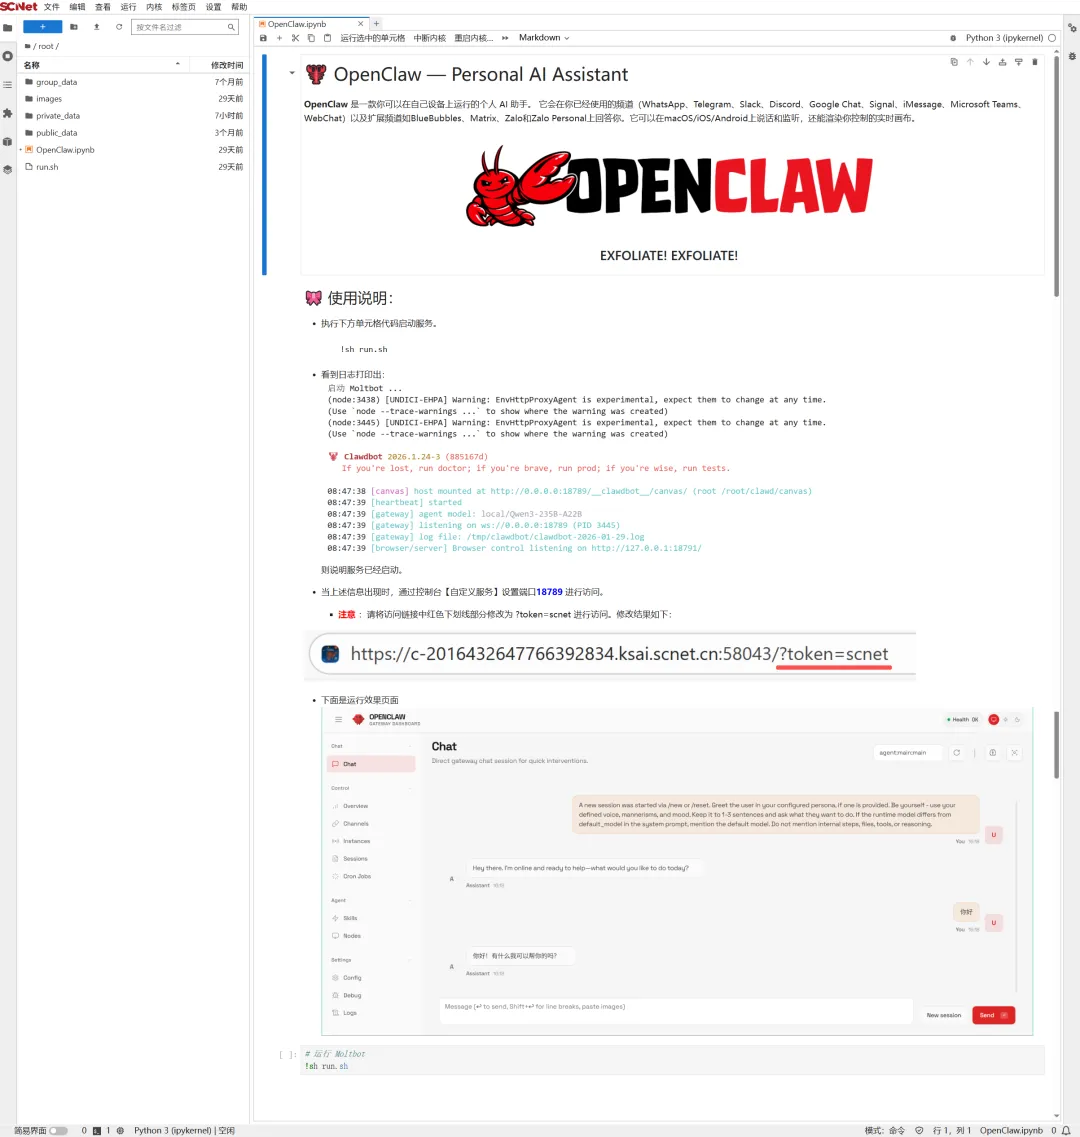Collapse the OpenClaw heading section

[x=292, y=74]
